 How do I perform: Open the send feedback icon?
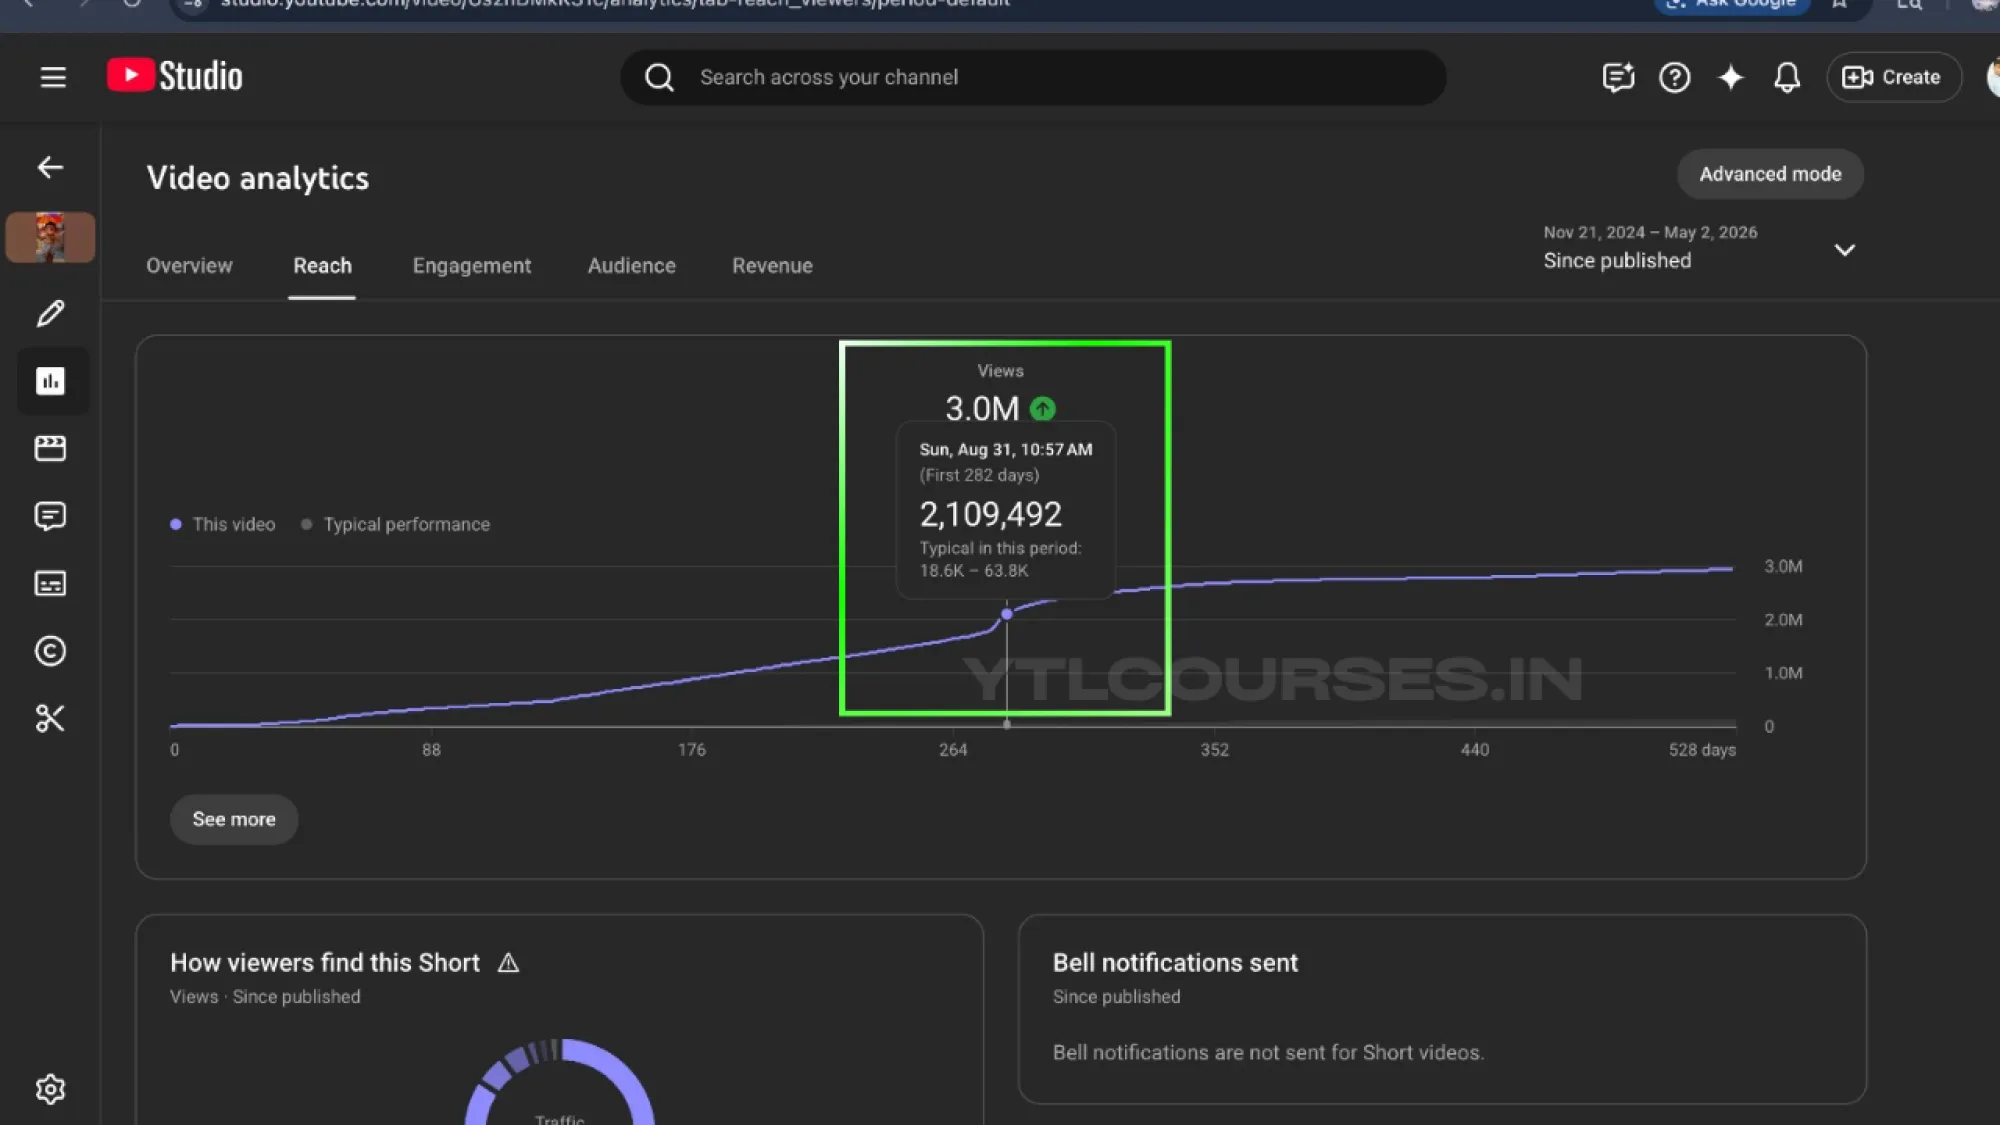coord(1617,77)
